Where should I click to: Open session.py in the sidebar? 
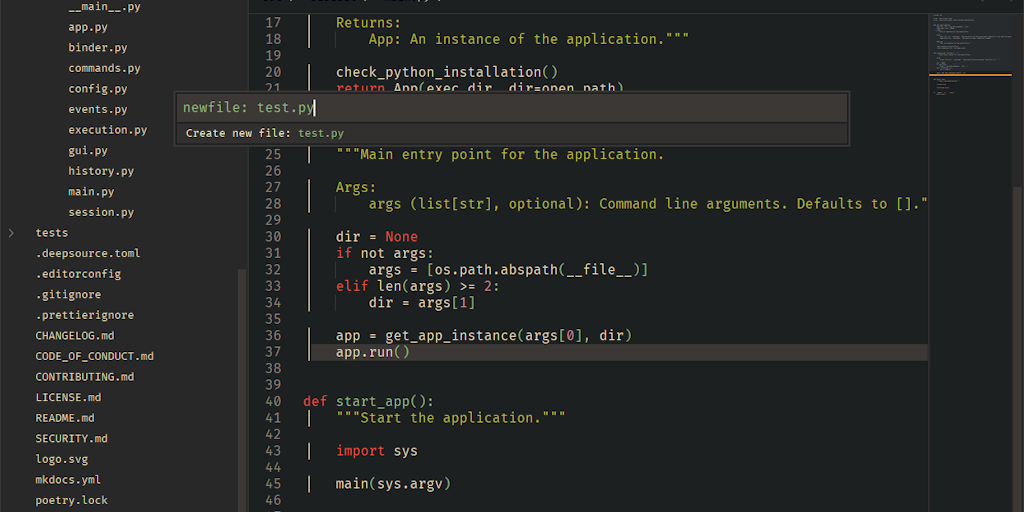[x=100, y=212]
